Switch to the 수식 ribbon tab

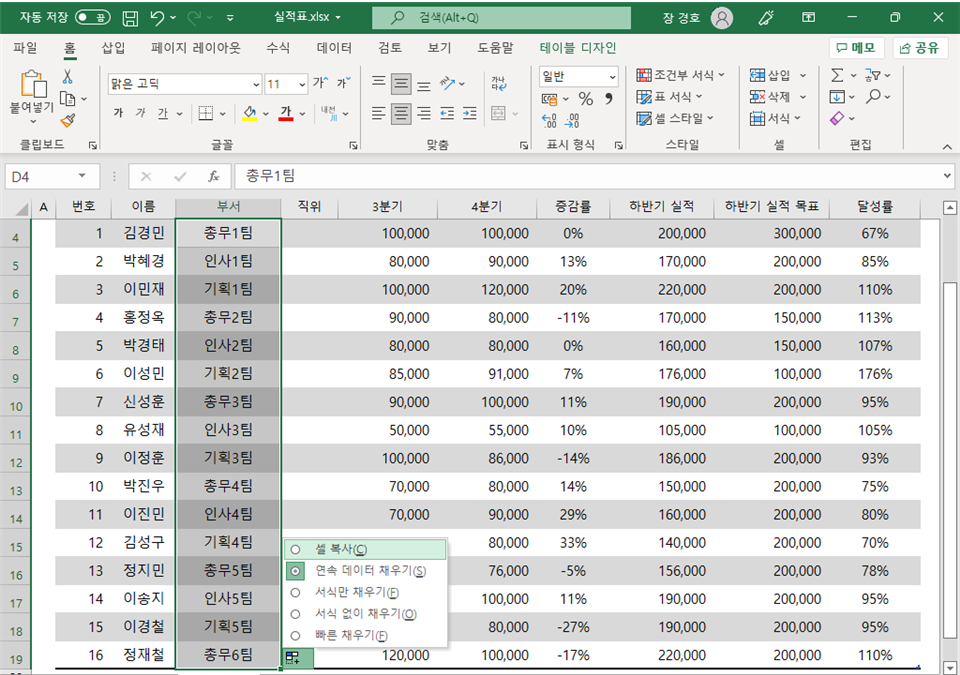pos(278,48)
